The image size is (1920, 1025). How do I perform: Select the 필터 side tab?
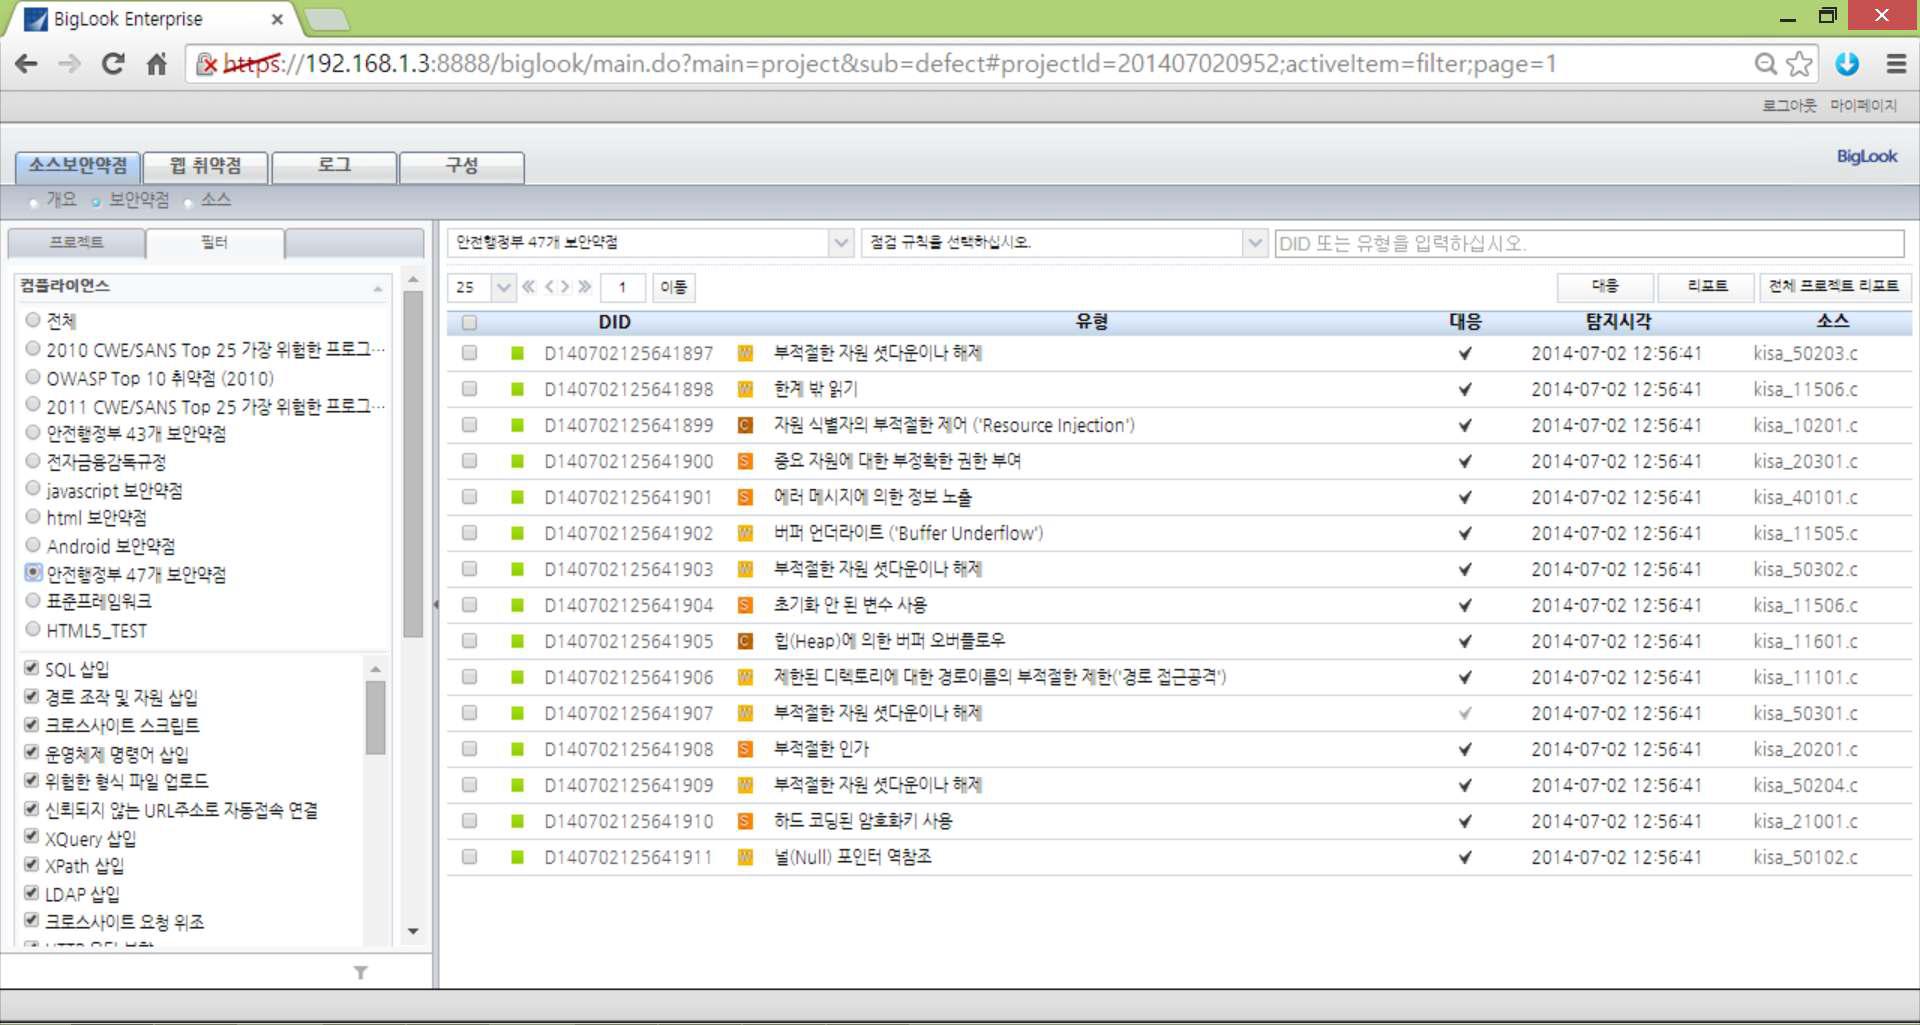pyautogui.click(x=215, y=243)
